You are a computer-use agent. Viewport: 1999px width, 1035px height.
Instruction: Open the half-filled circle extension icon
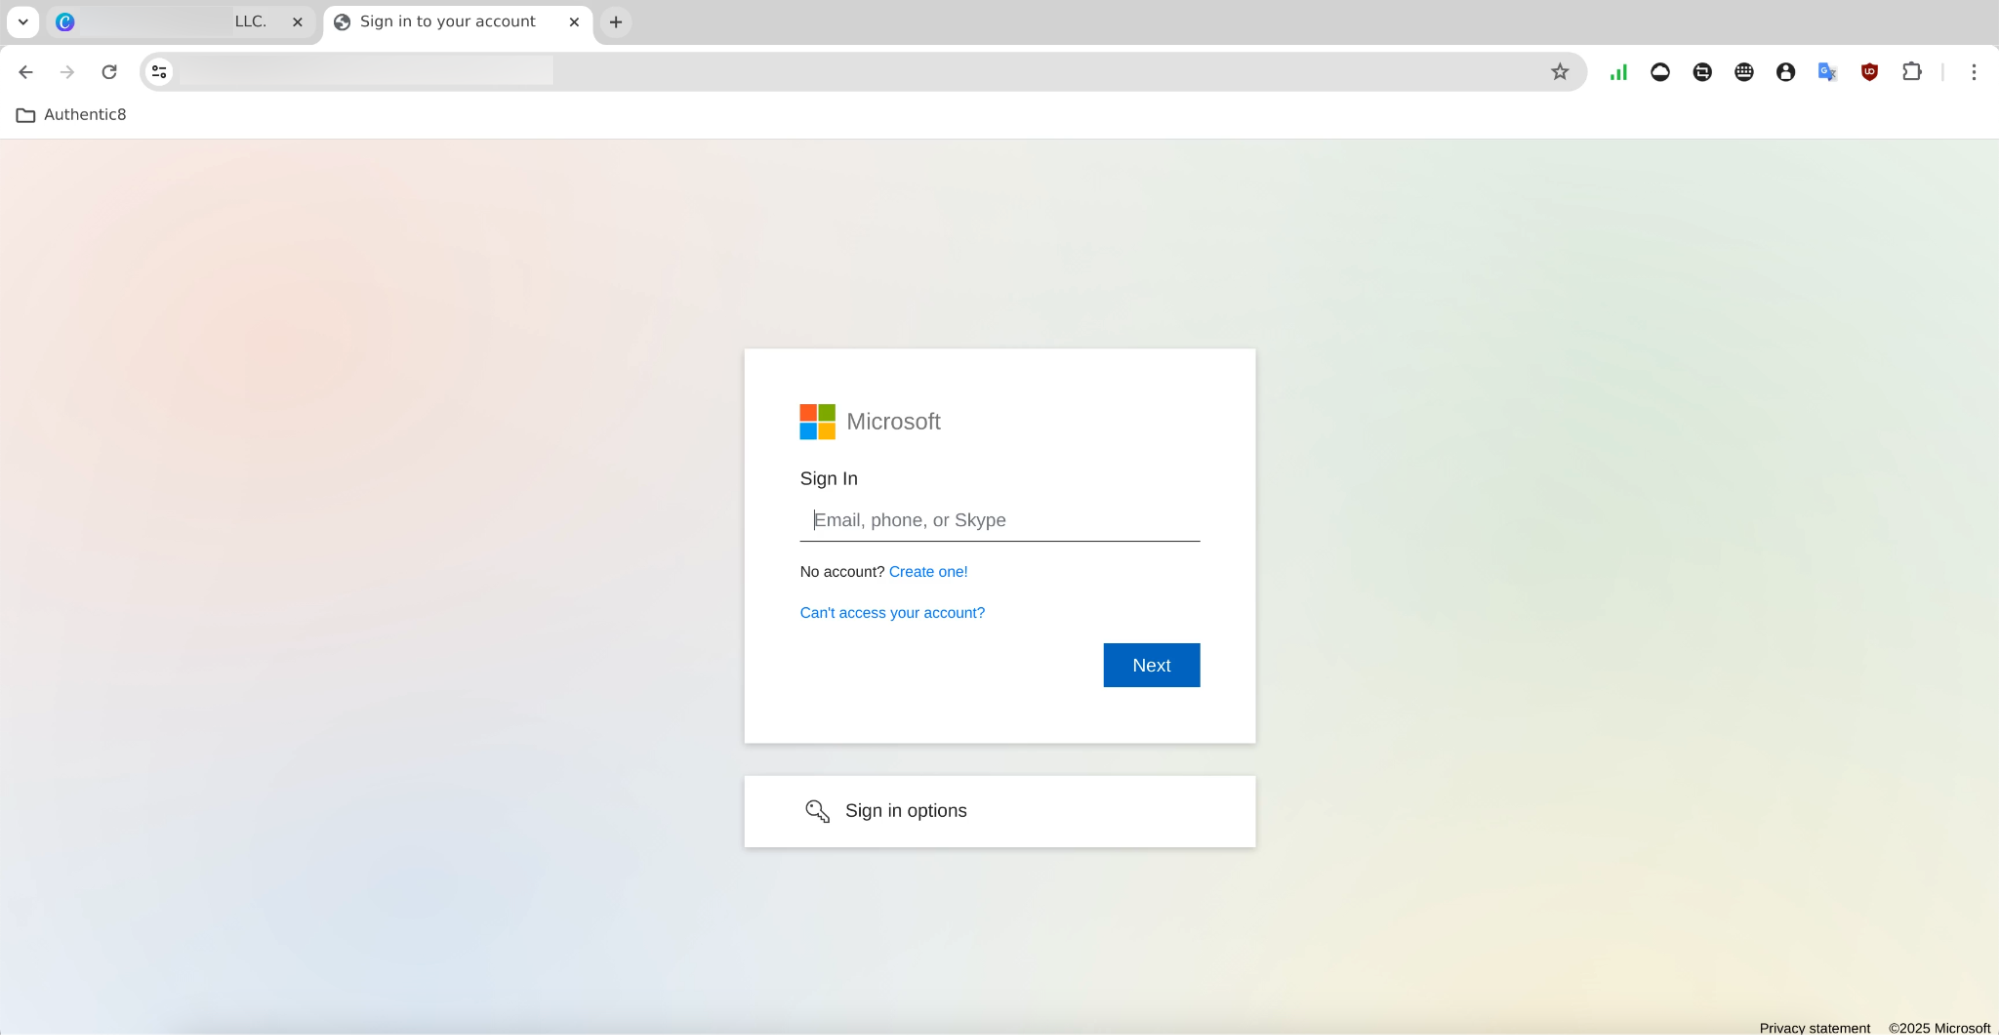(1660, 72)
